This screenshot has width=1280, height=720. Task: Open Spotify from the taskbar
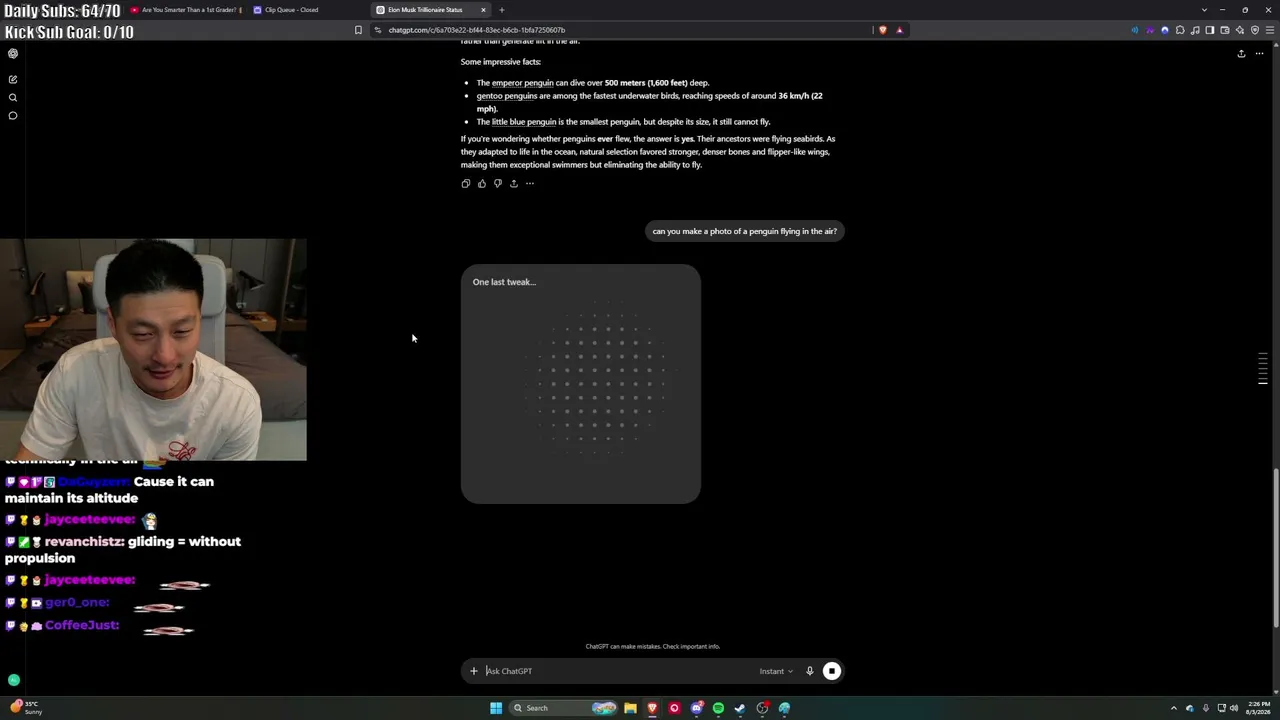pos(718,708)
